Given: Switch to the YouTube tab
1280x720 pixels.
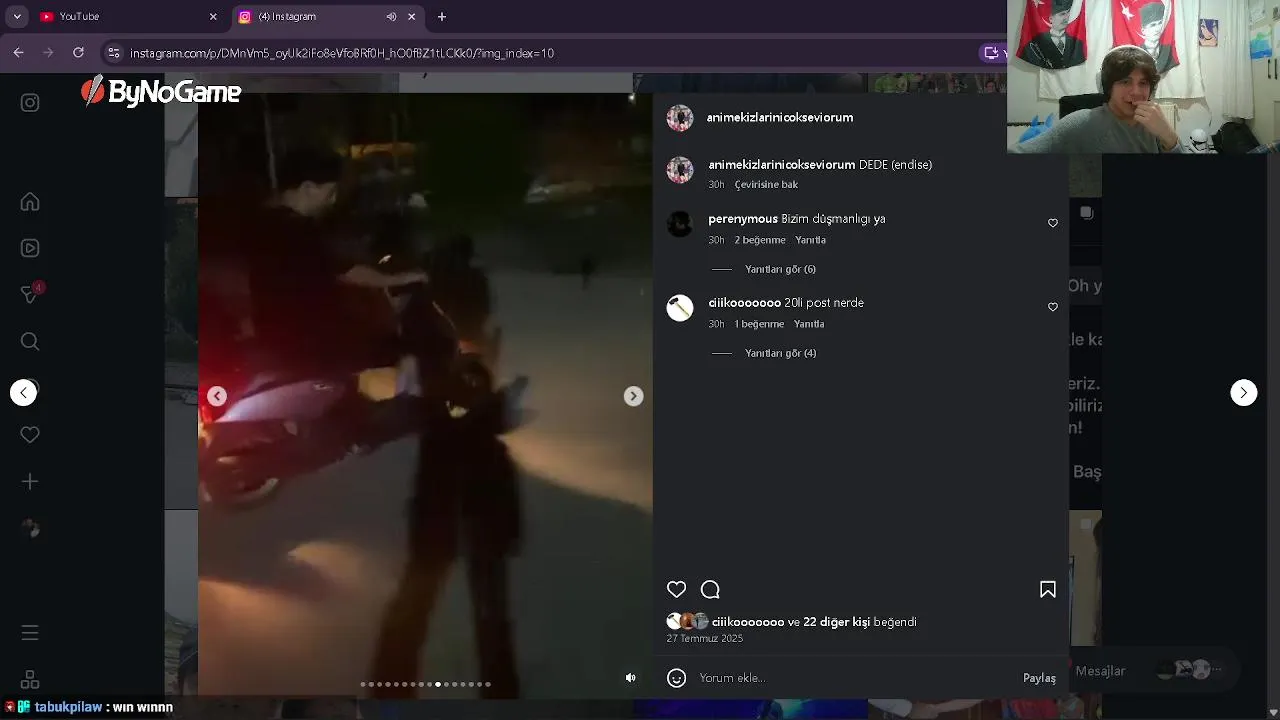Looking at the screenshot, I should [128, 17].
